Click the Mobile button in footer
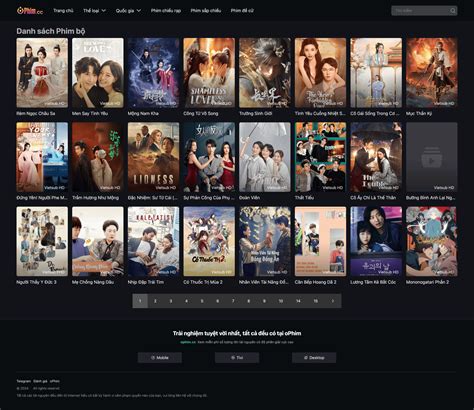474x410 pixels. click(160, 358)
